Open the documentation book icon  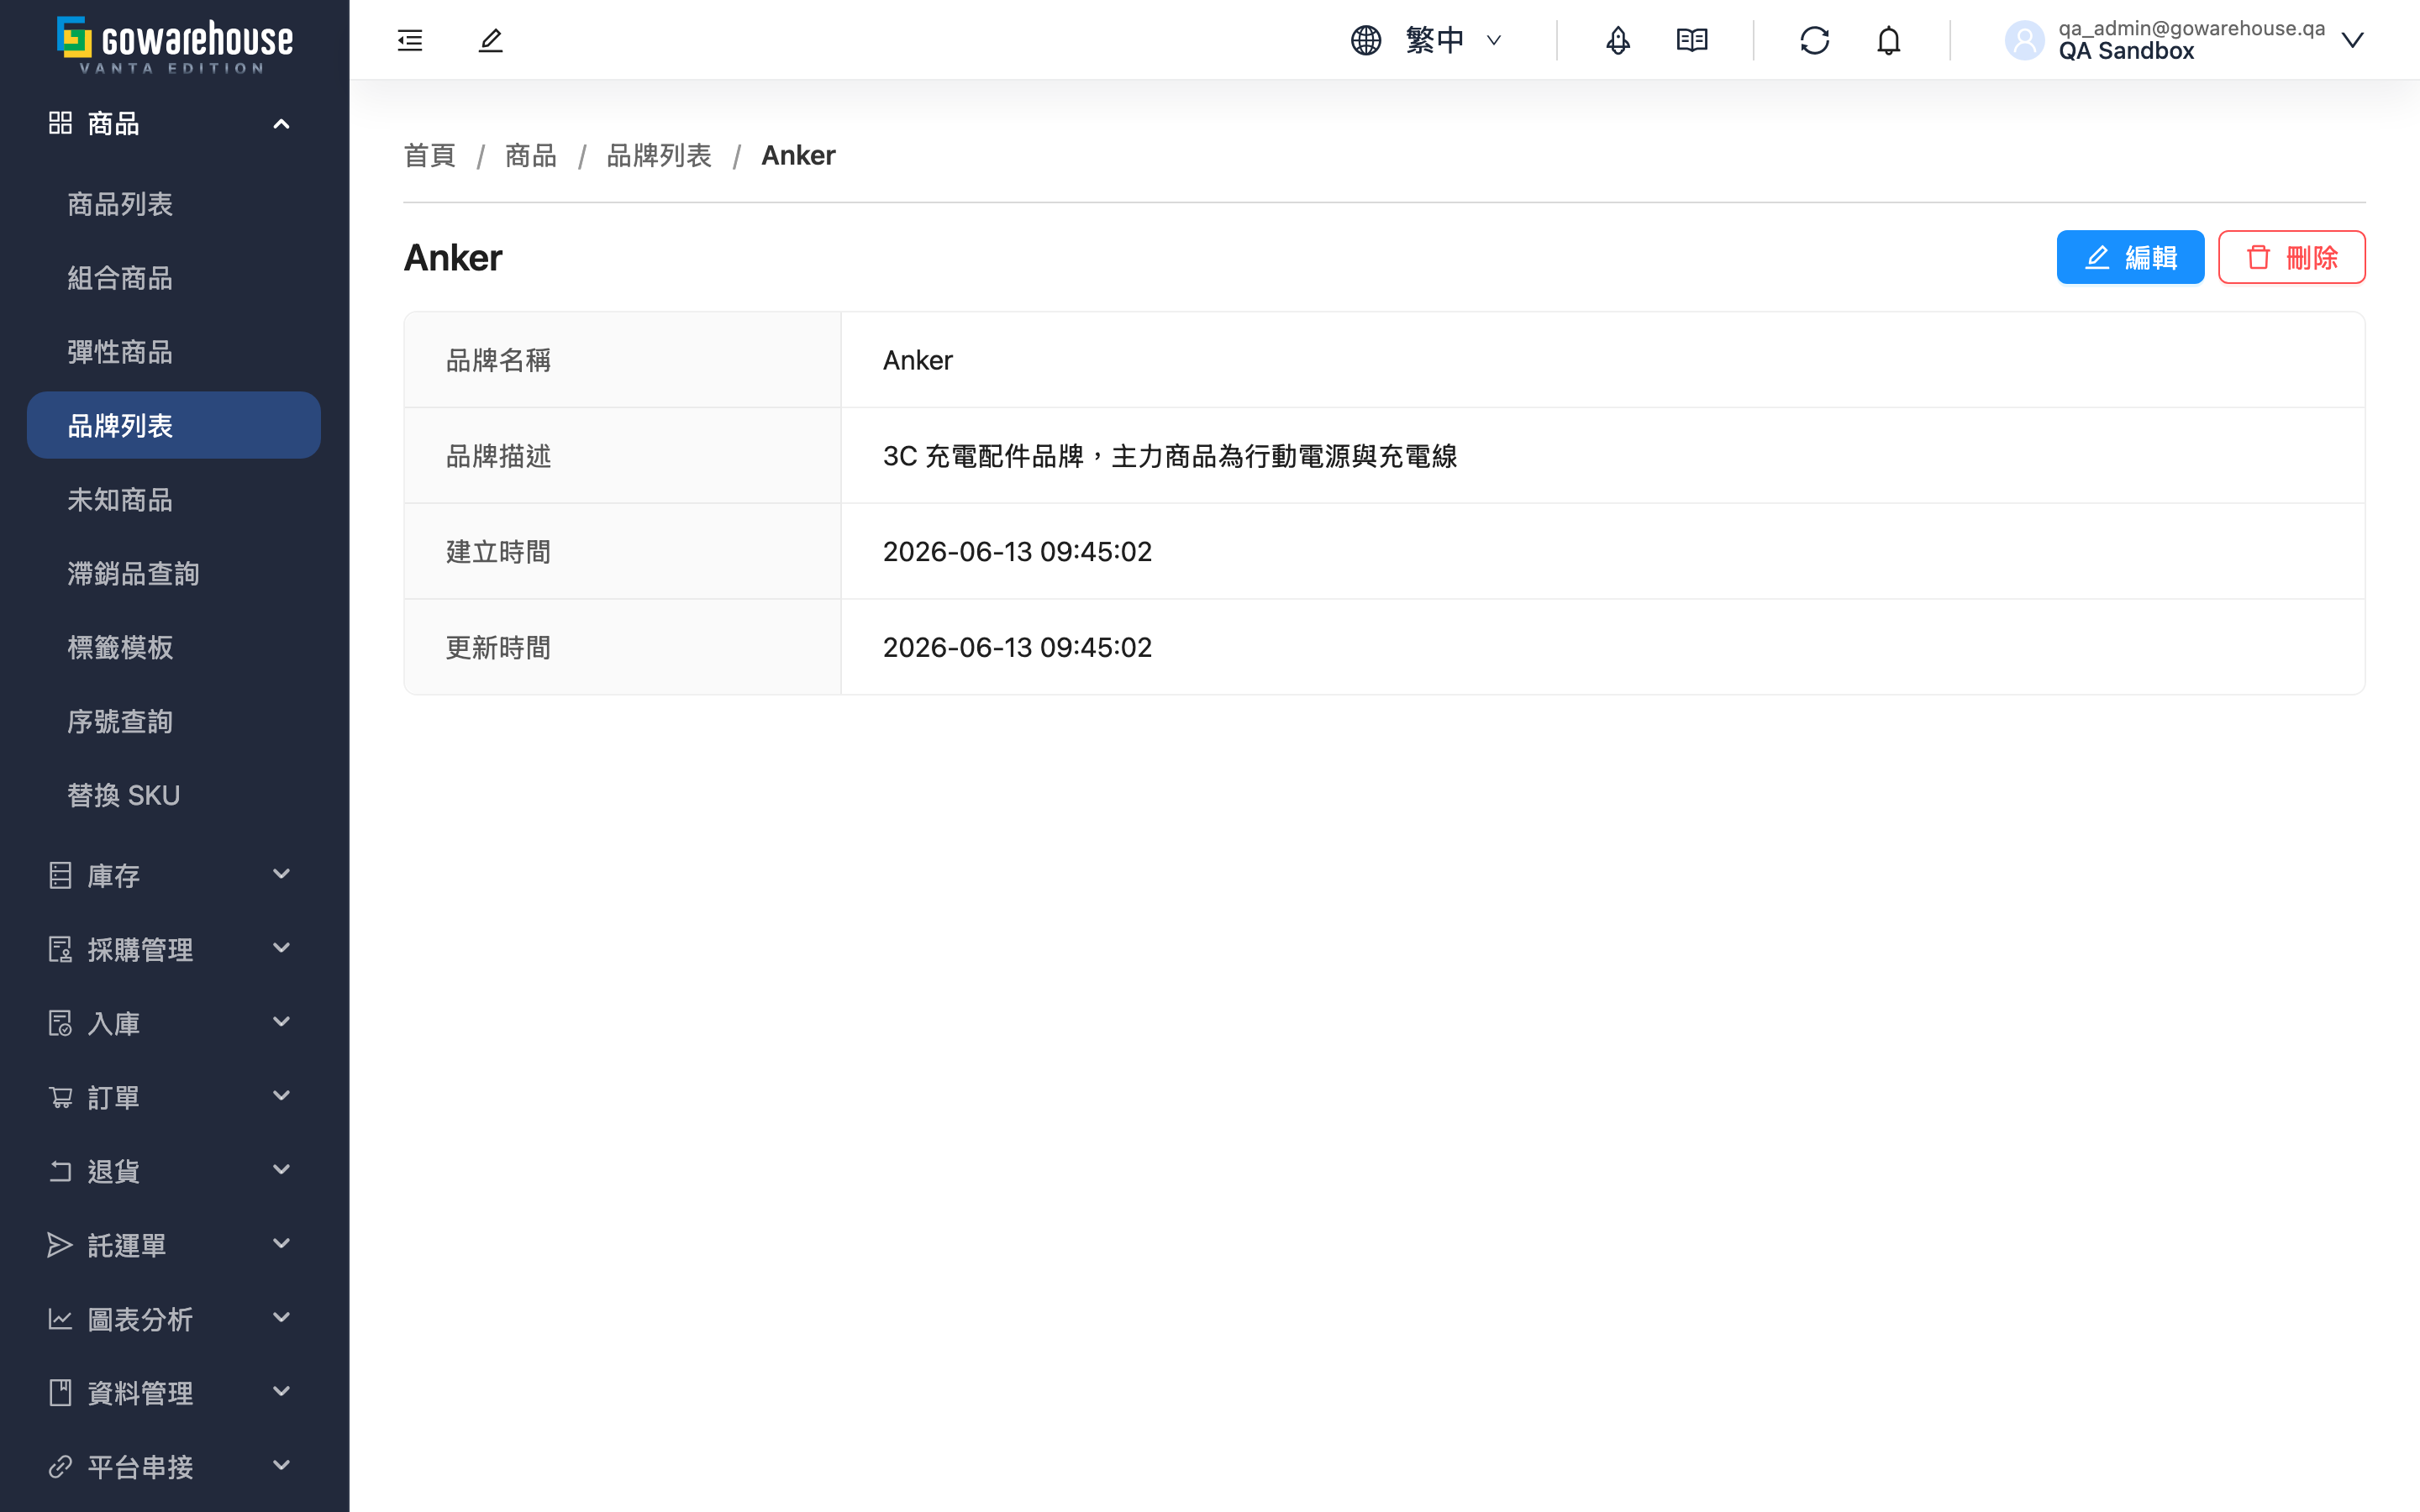tap(1691, 40)
